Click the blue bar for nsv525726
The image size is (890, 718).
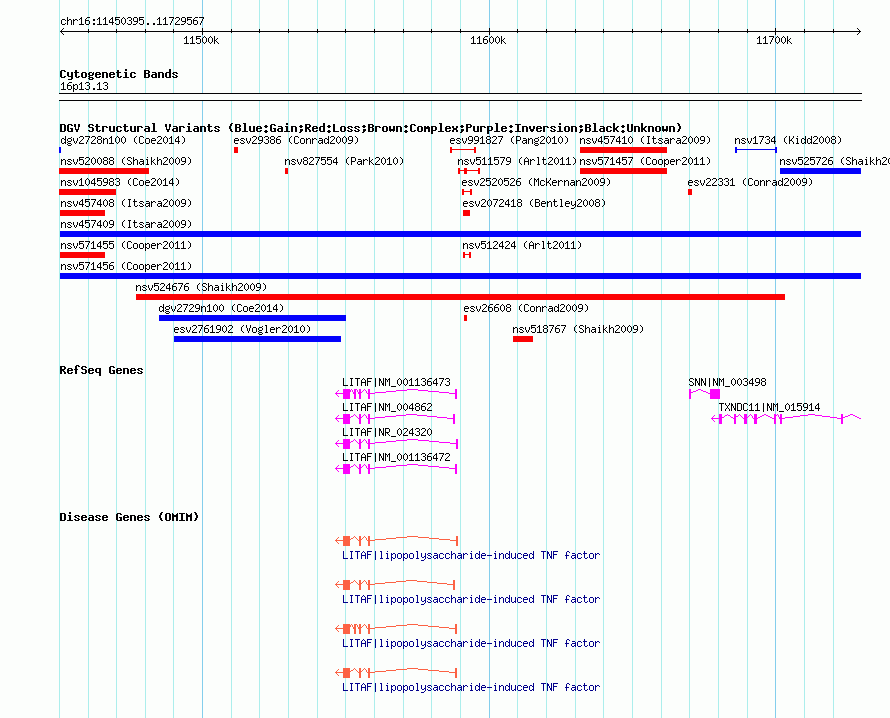point(820,171)
